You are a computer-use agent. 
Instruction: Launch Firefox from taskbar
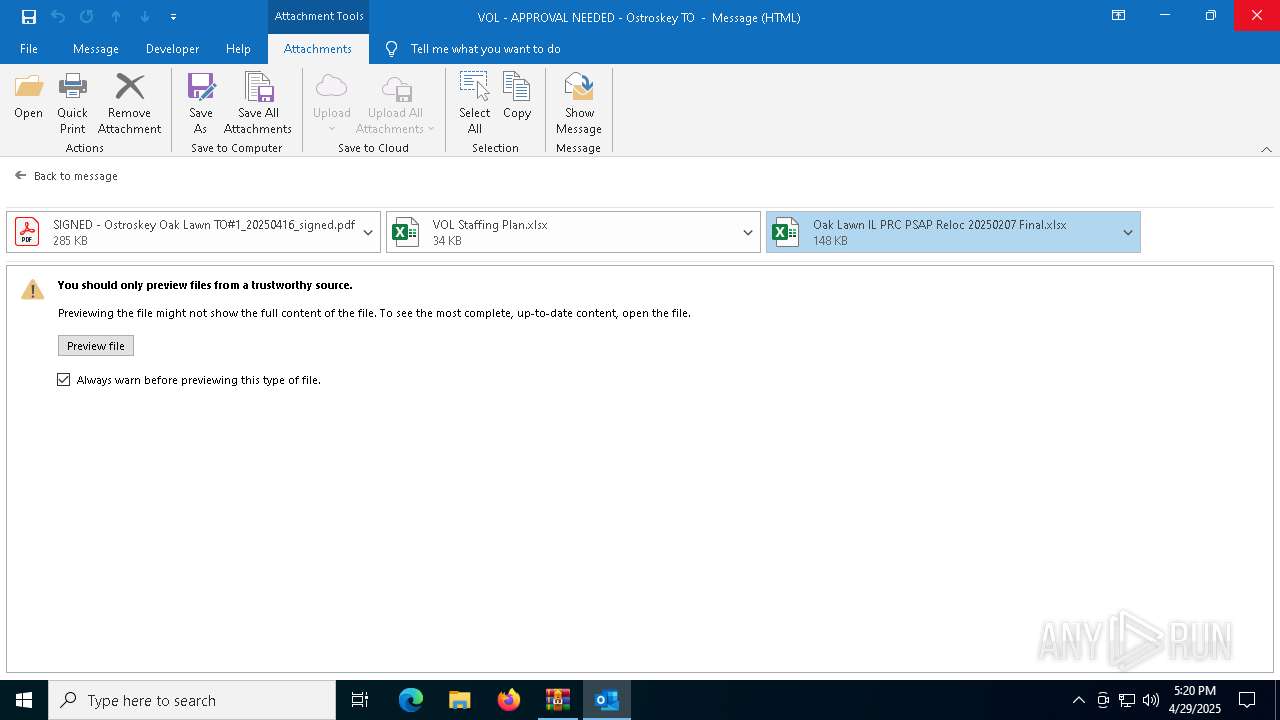[x=508, y=700]
